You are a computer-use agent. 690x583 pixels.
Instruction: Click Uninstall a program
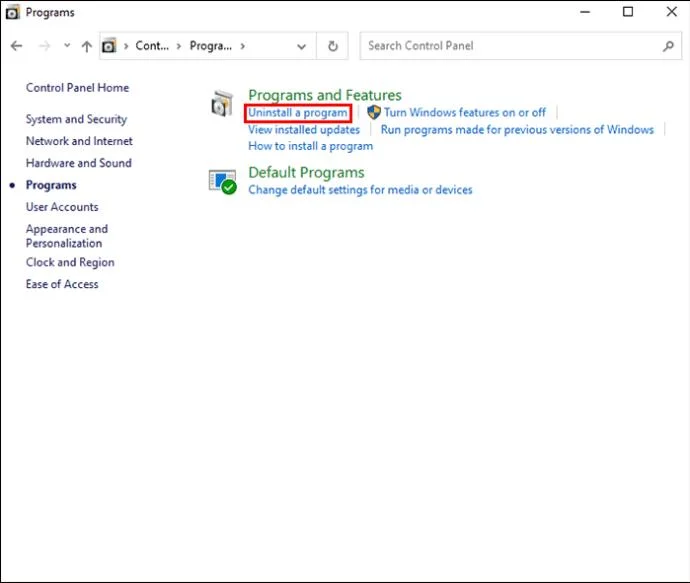click(298, 113)
